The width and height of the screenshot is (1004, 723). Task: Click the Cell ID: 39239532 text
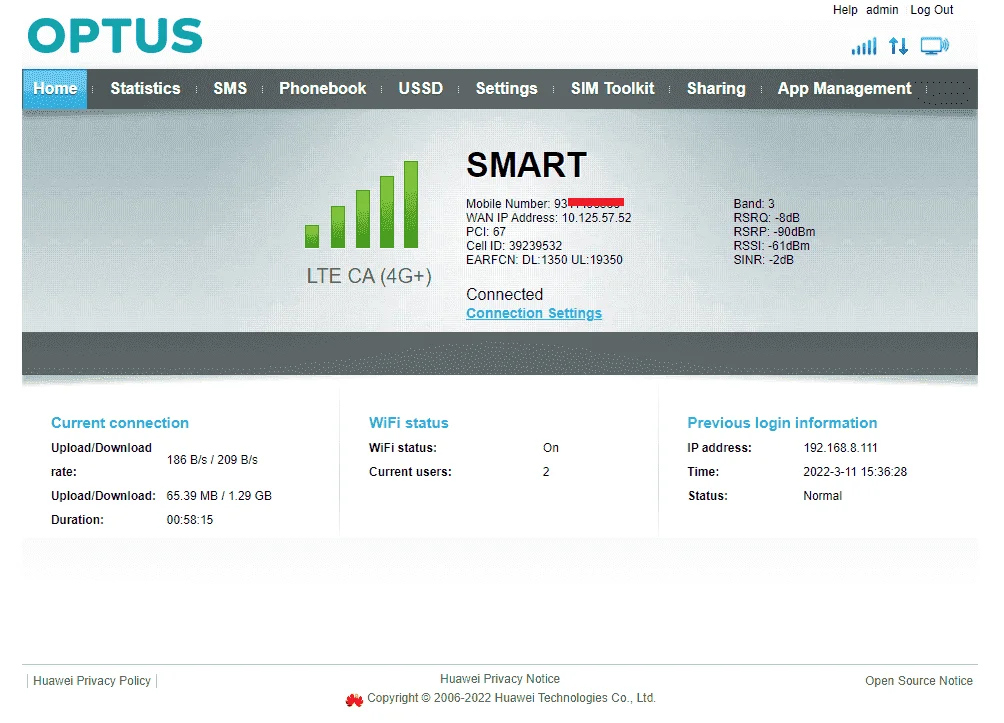514,246
